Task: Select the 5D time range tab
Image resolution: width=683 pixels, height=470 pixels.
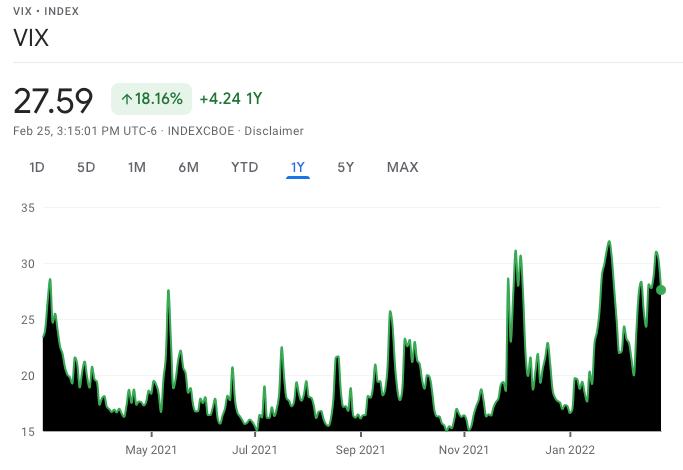Action: [x=86, y=167]
